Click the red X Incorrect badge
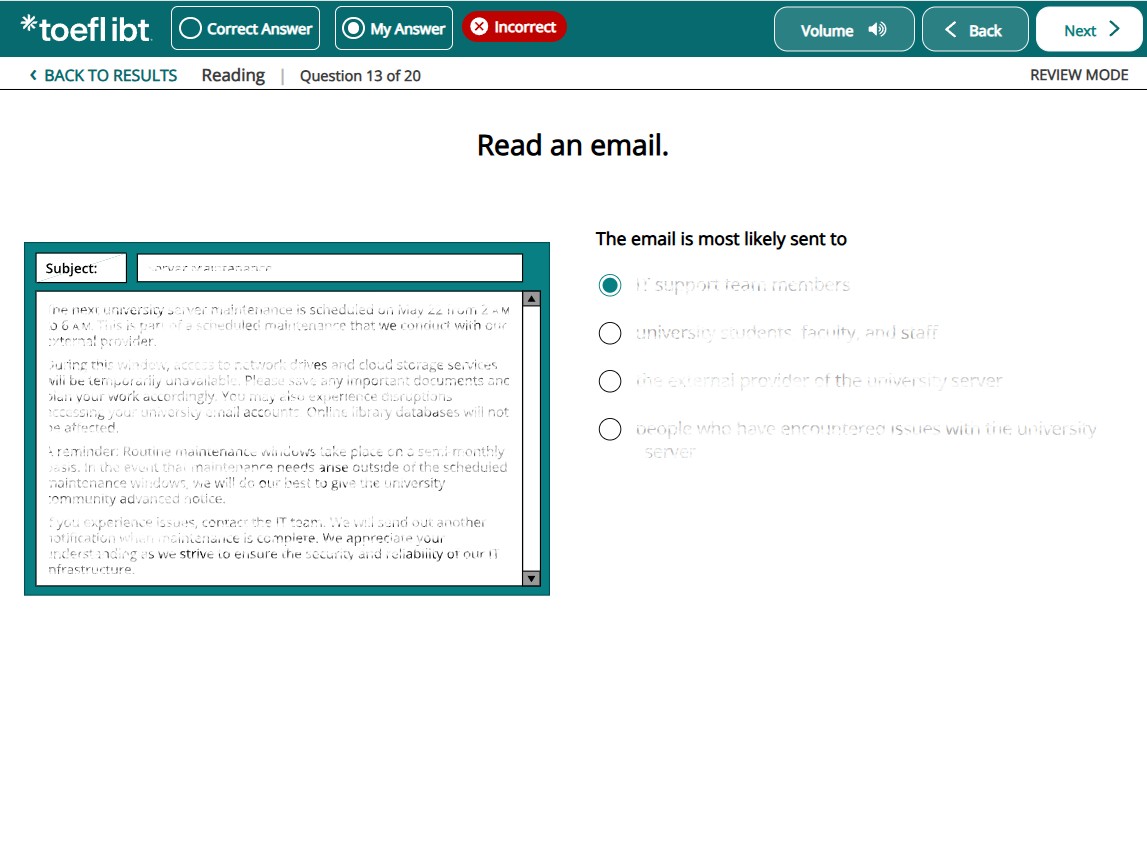The width and height of the screenshot is (1147, 859). coord(514,27)
